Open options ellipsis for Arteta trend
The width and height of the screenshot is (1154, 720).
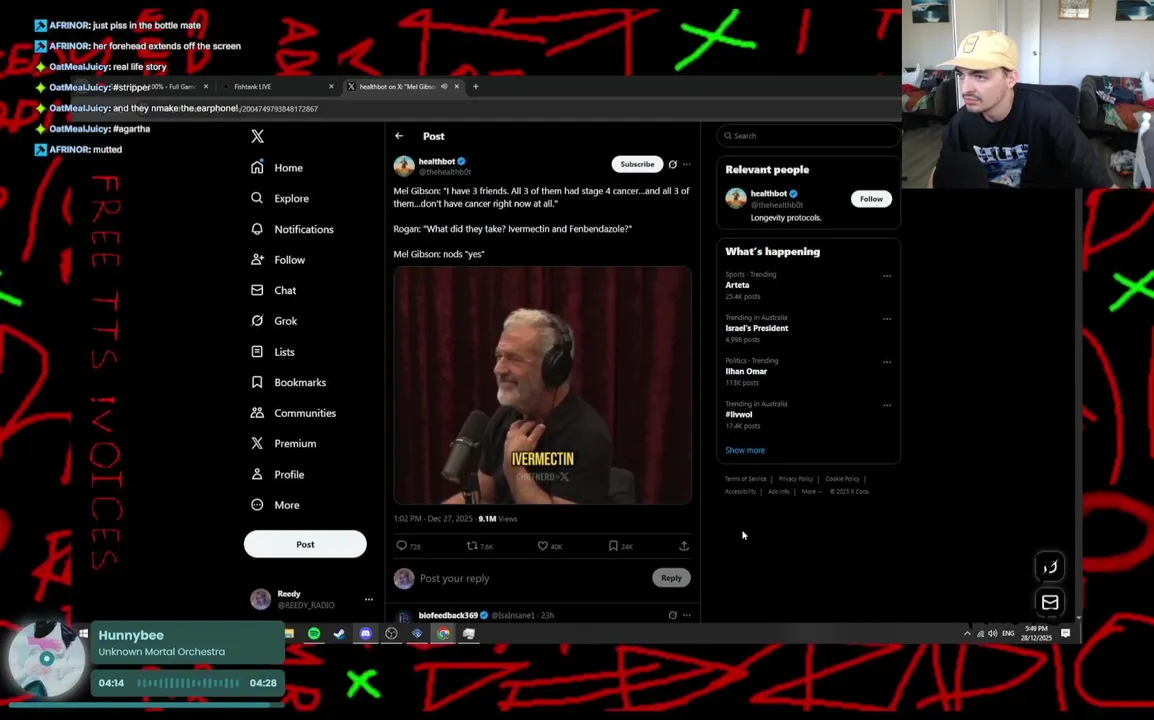[887, 276]
